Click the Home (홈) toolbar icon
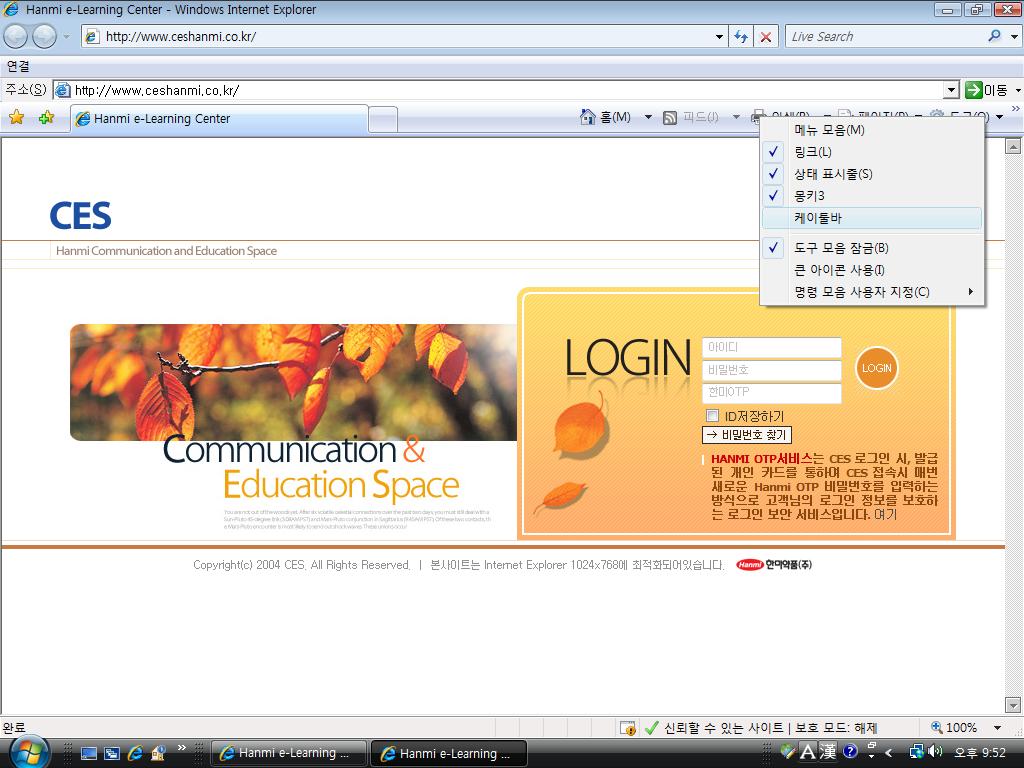 click(x=588, y=117)
